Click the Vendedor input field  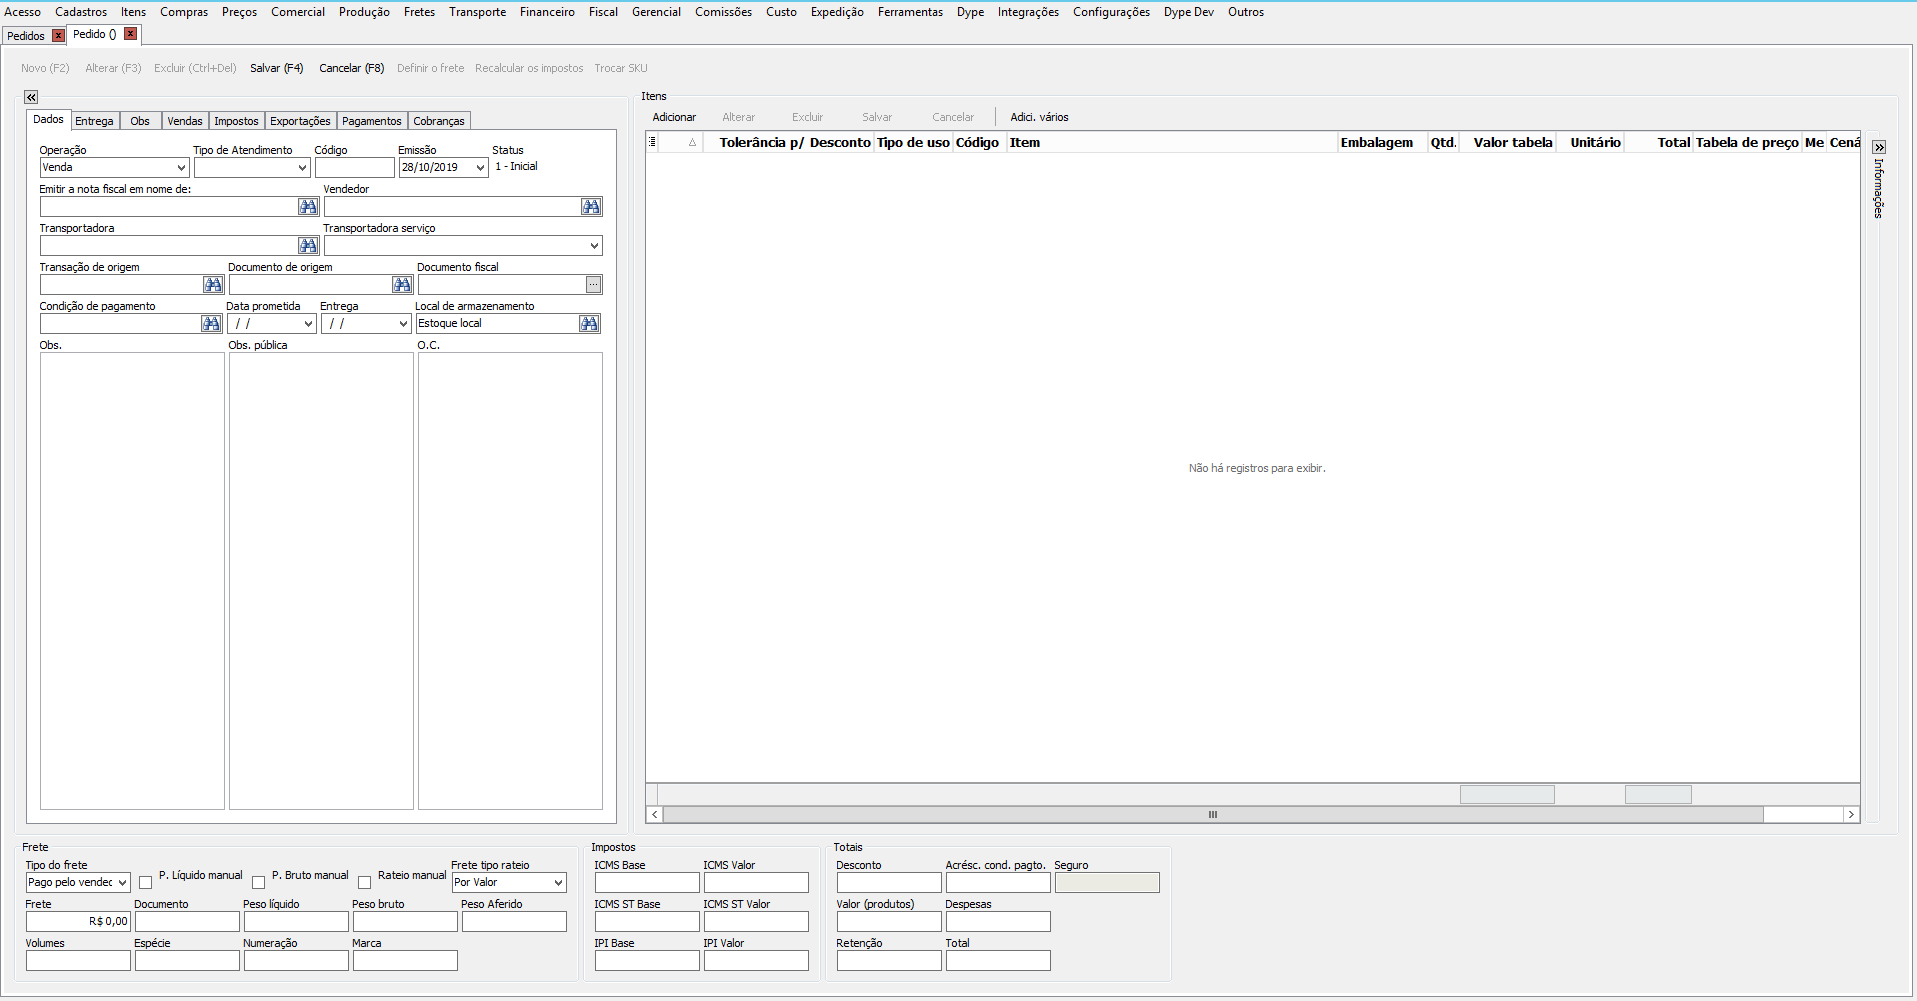[x=452, y=206]
